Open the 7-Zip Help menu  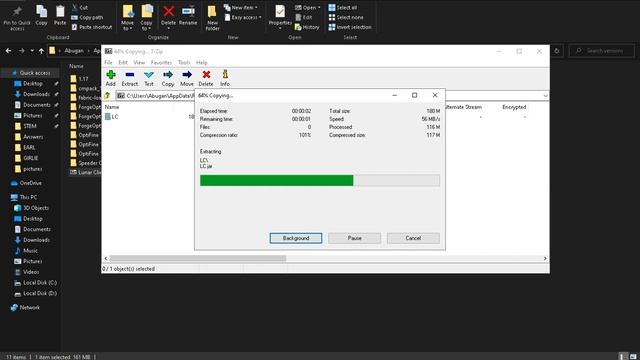pyautogui.click(x=202, y=62)
